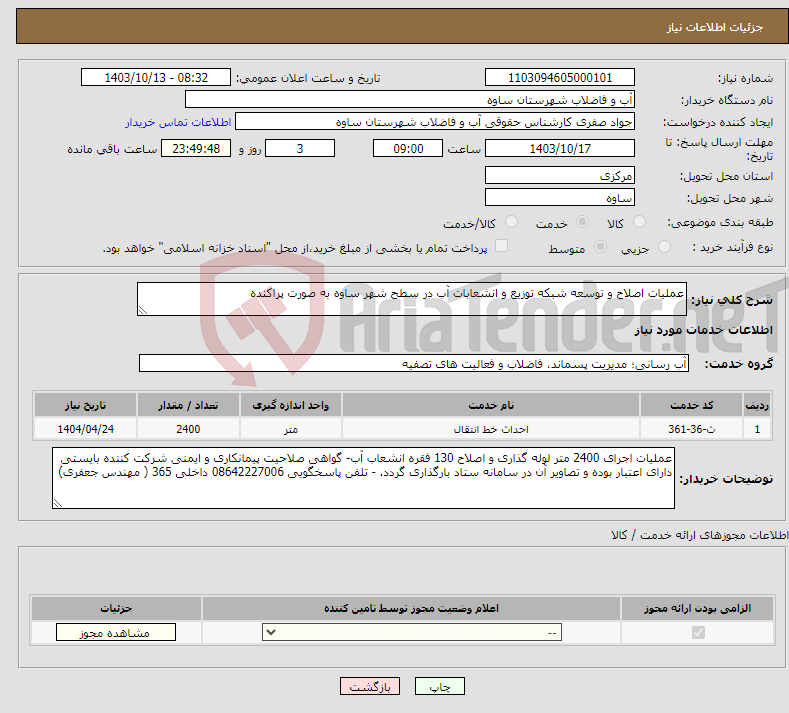Toggle the اسناد خزانه اسلامی payment checkbox
Screen dimensions: 789x713
click(502, 246)
